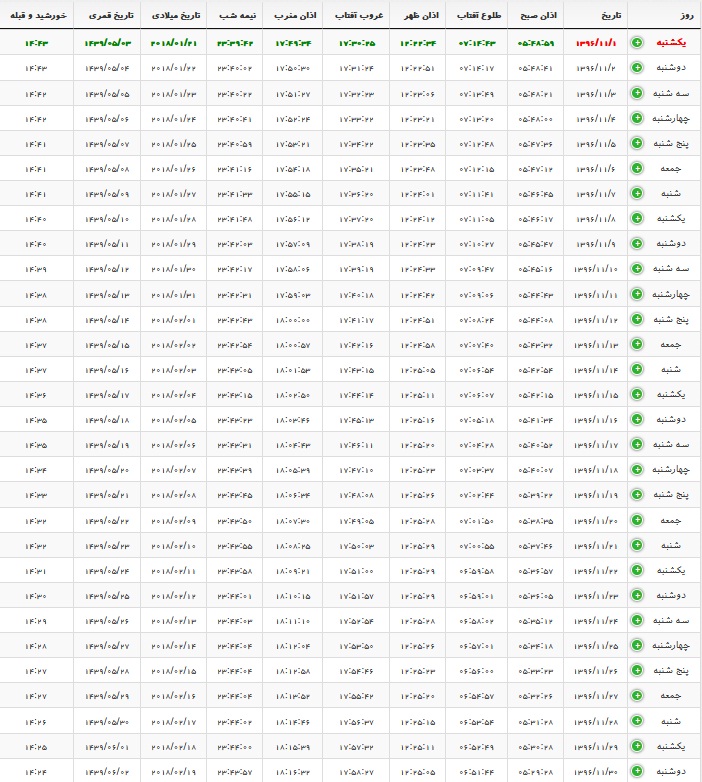This screenshot has width=702, height=782.
Task: Click plus icon next to ۱۳۹۶/۱۱/۸
Action: (x=637, y=218)
